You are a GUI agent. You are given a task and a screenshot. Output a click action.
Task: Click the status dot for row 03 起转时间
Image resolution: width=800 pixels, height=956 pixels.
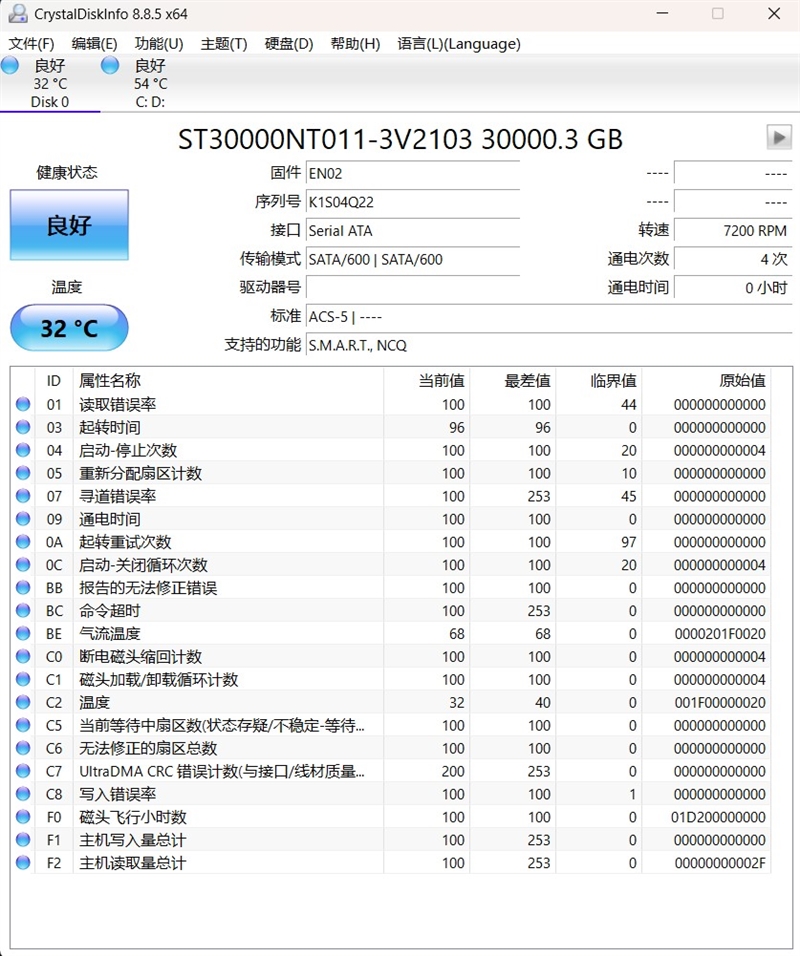click(x=23, y=427)
